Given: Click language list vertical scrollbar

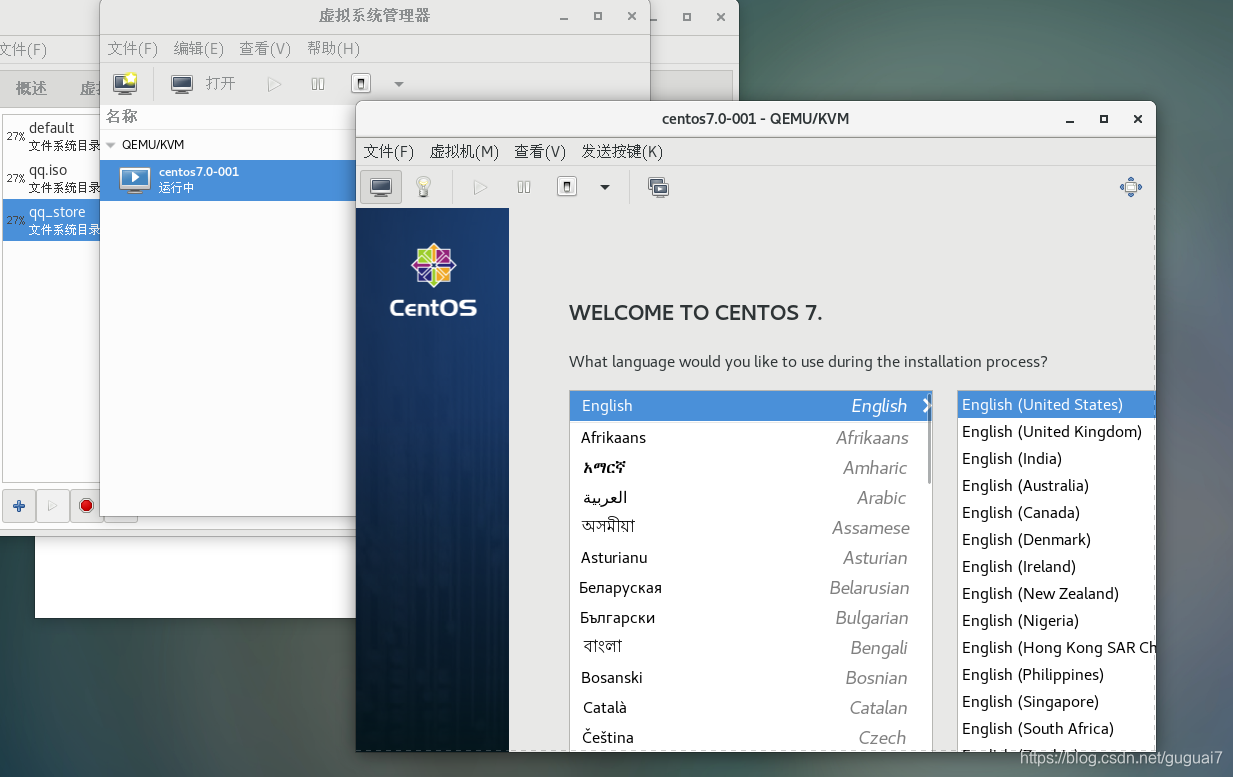Looking at the screenshot, I should click(929, 440).
